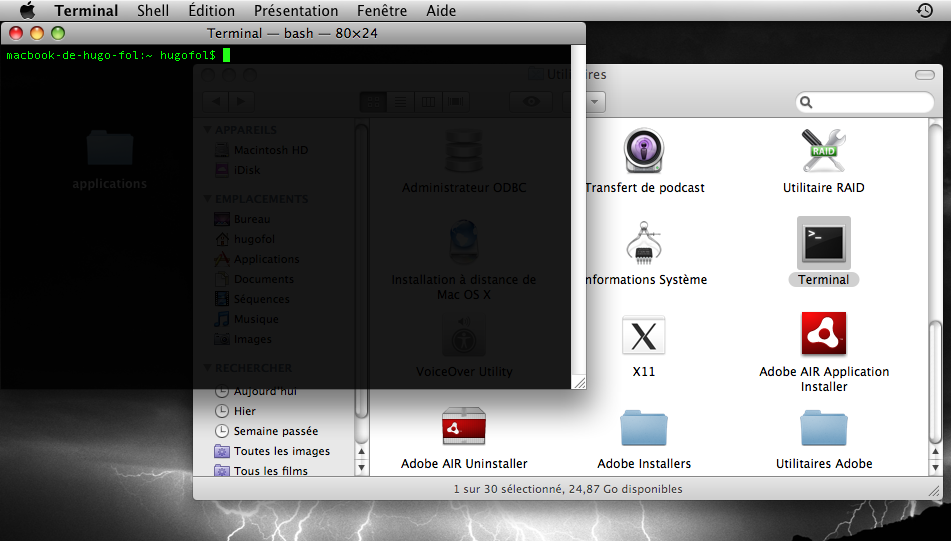Select the Administrateur ODBC icon behind Terminal

464,152
